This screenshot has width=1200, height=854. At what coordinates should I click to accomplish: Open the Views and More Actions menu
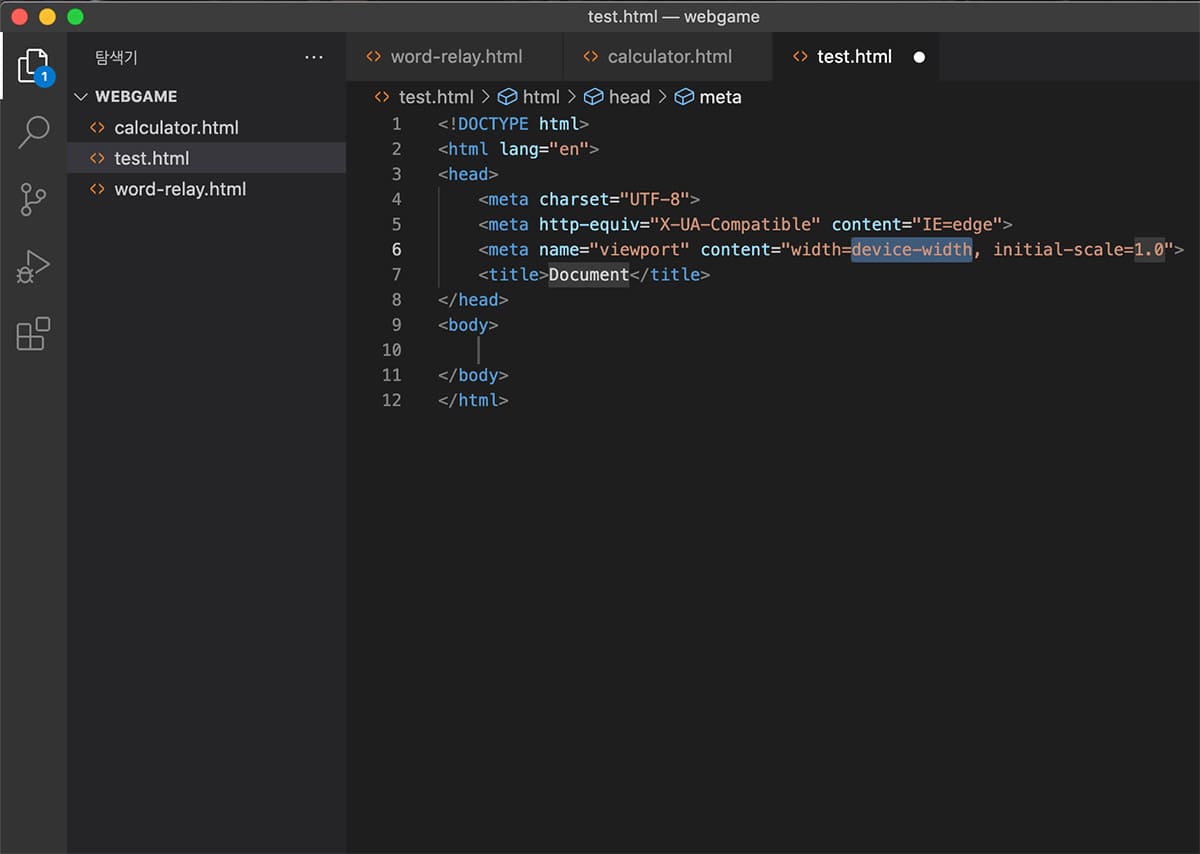[x=314, y=57]
